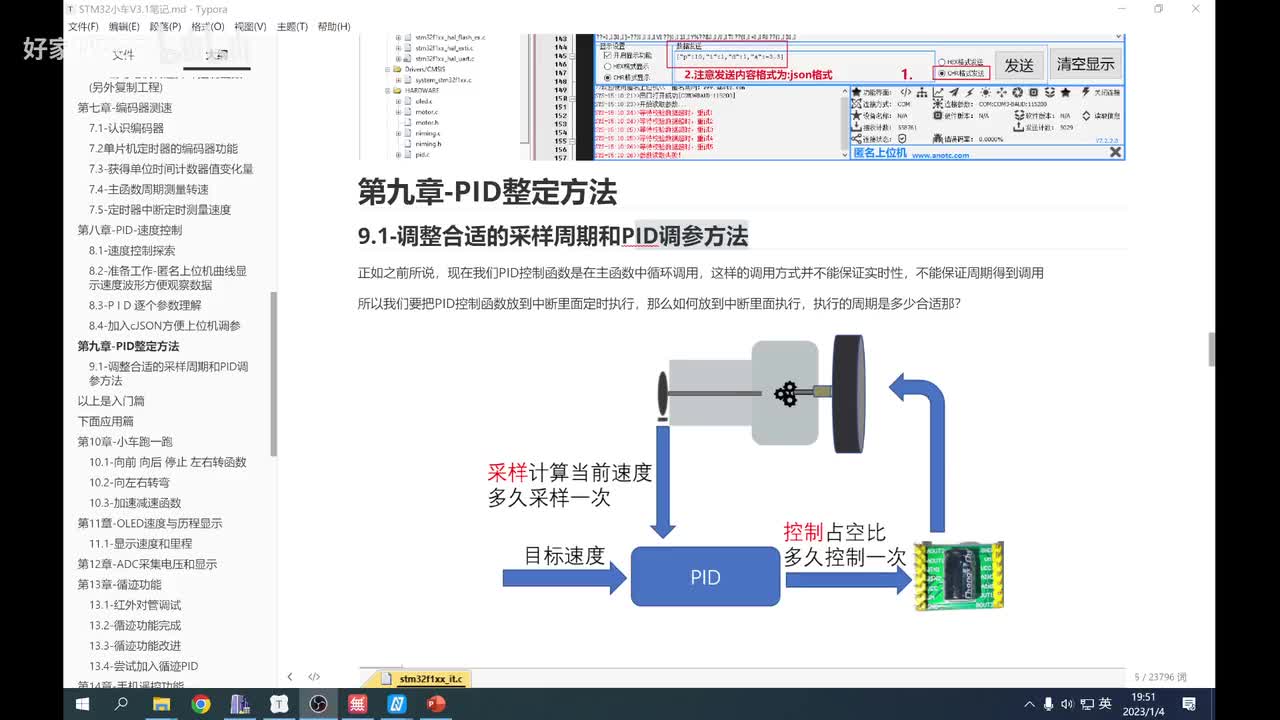This screenshot has height=720, width=1280.
Task: Open the 格式(O) menu
Action: tap(208, 27)
